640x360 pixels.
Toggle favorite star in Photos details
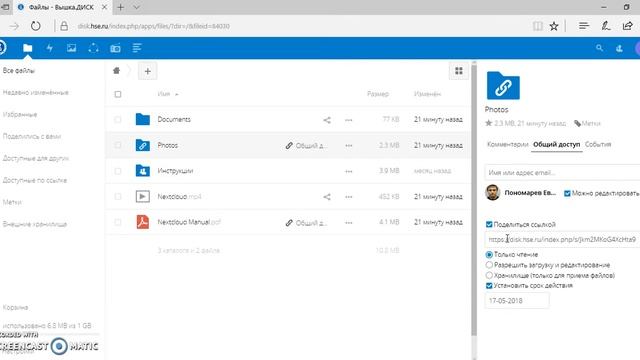coord(489,123)
